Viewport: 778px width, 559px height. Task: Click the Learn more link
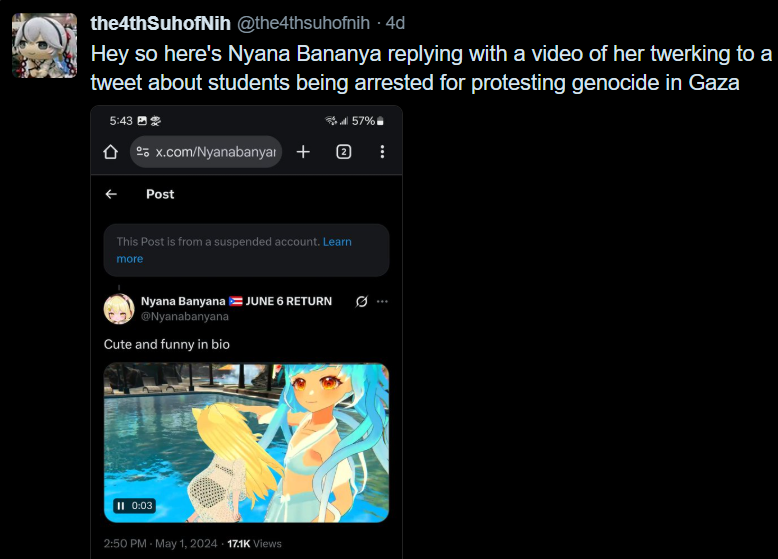tap(234, 250)
